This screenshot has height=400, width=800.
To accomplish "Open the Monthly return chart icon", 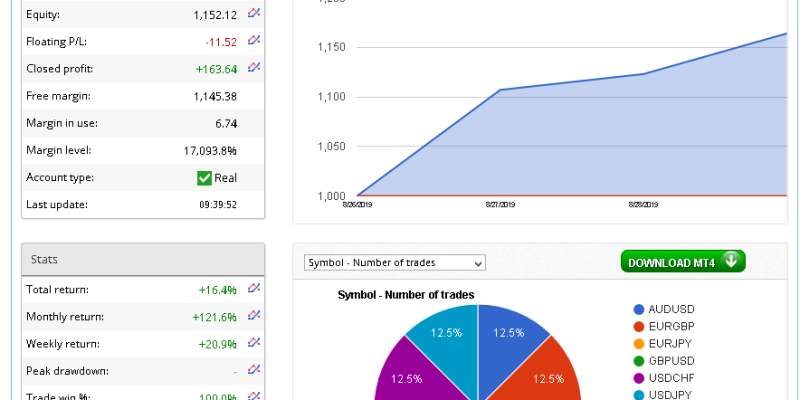I will 254,316.
